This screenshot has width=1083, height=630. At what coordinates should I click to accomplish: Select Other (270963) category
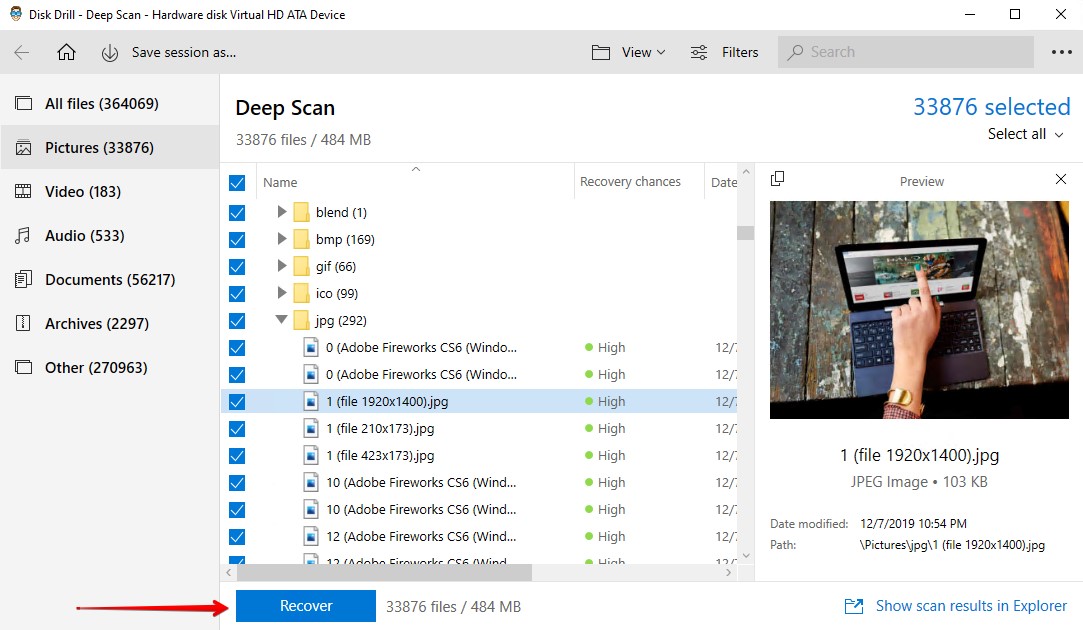(110, 368)
